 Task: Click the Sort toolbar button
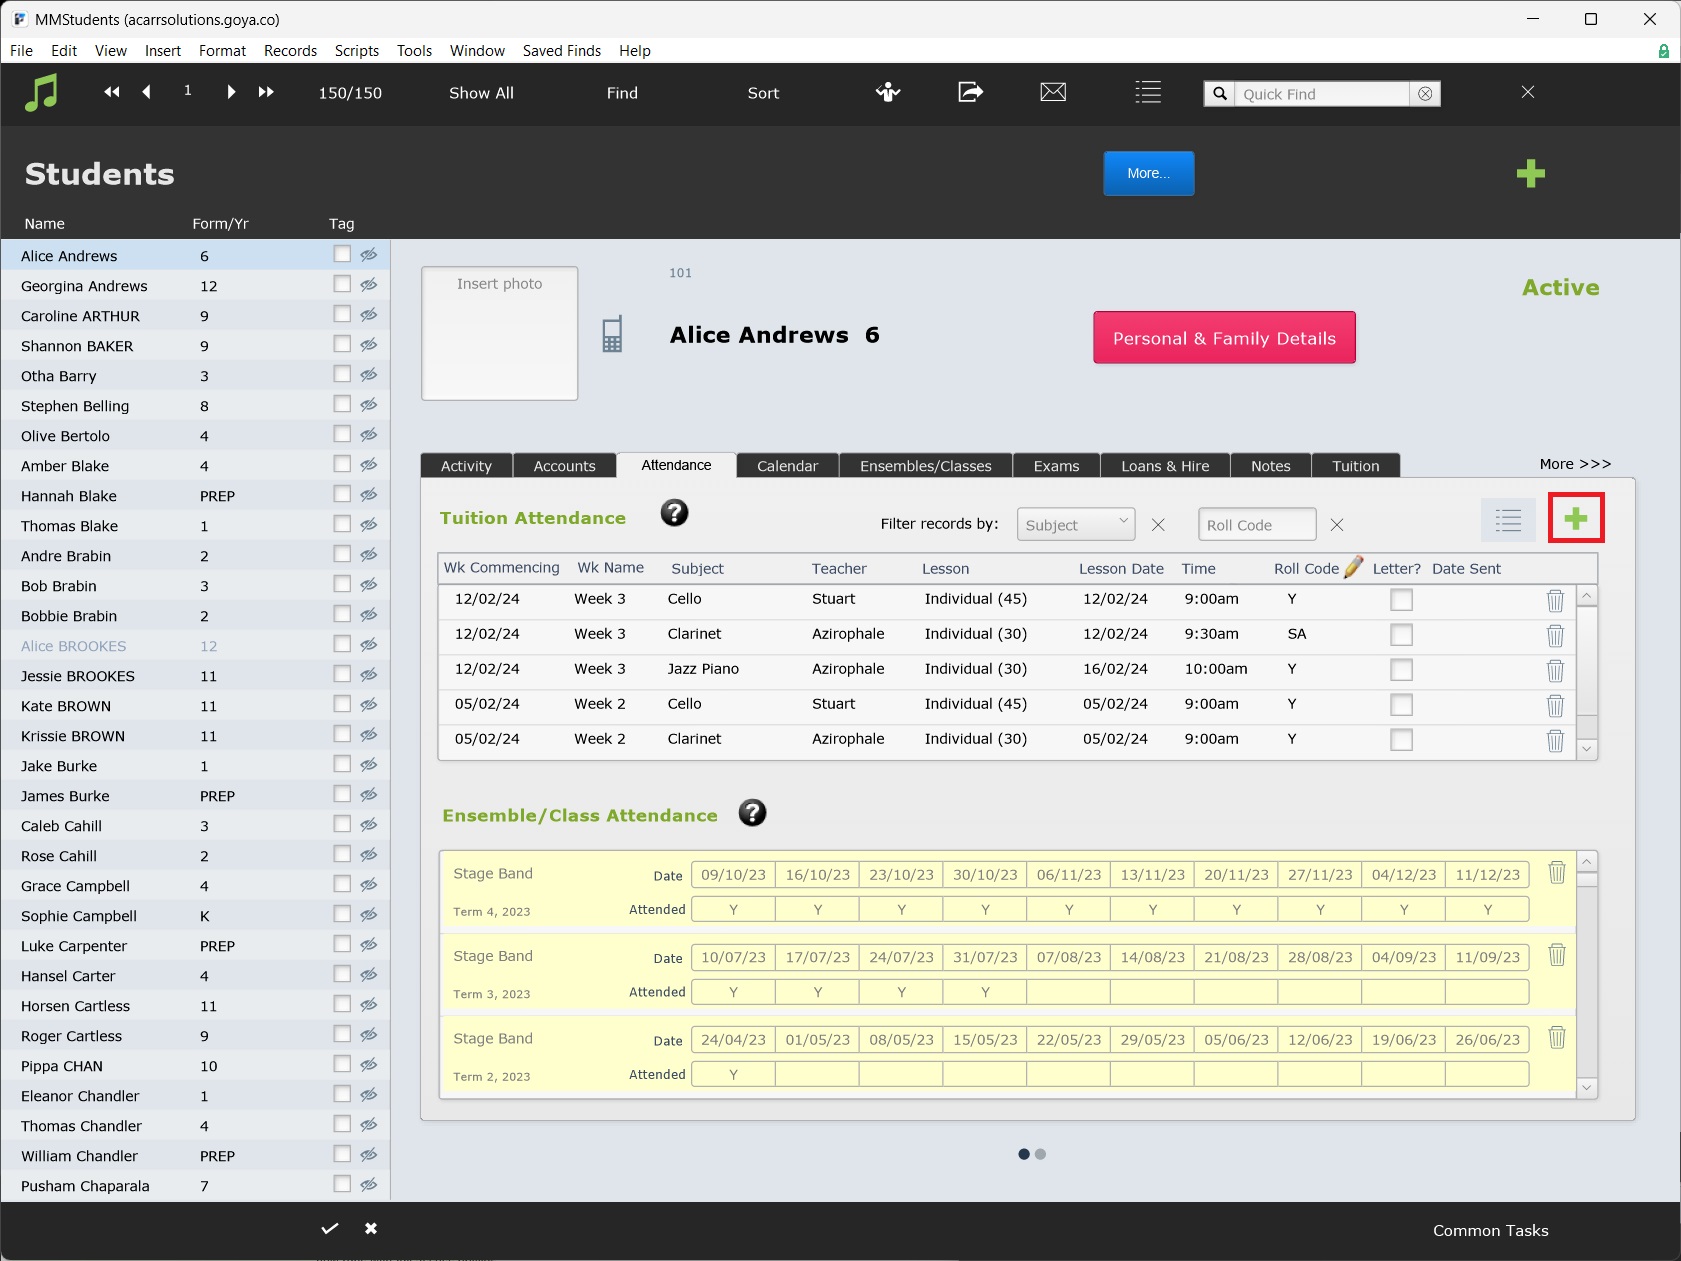click(x=763, y=93)
